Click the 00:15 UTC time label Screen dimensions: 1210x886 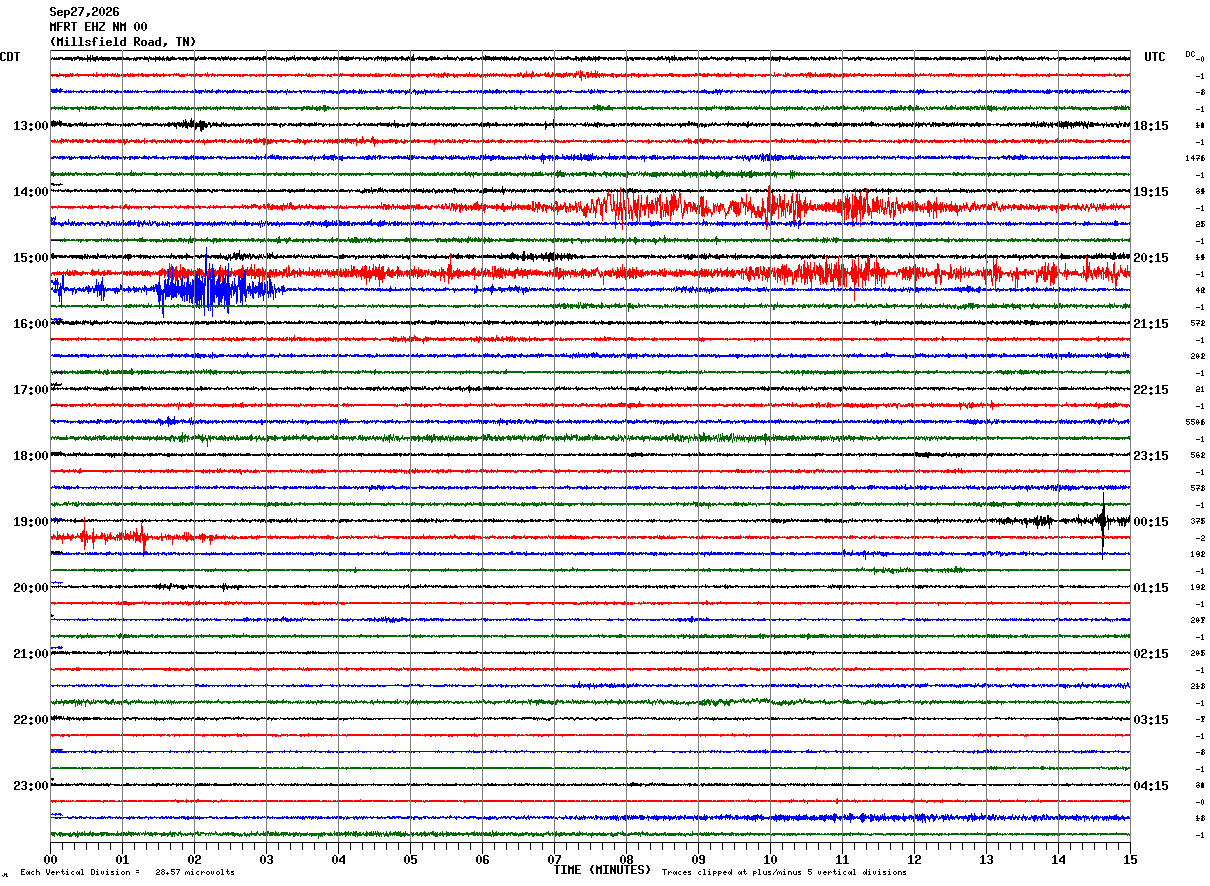coord(1151,522)
